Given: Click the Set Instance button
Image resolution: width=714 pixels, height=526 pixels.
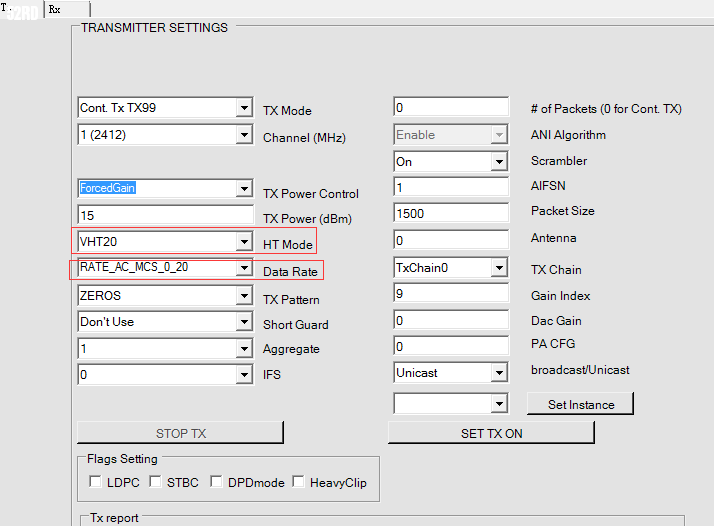Looking at the screenshot, I should (580, 404).
